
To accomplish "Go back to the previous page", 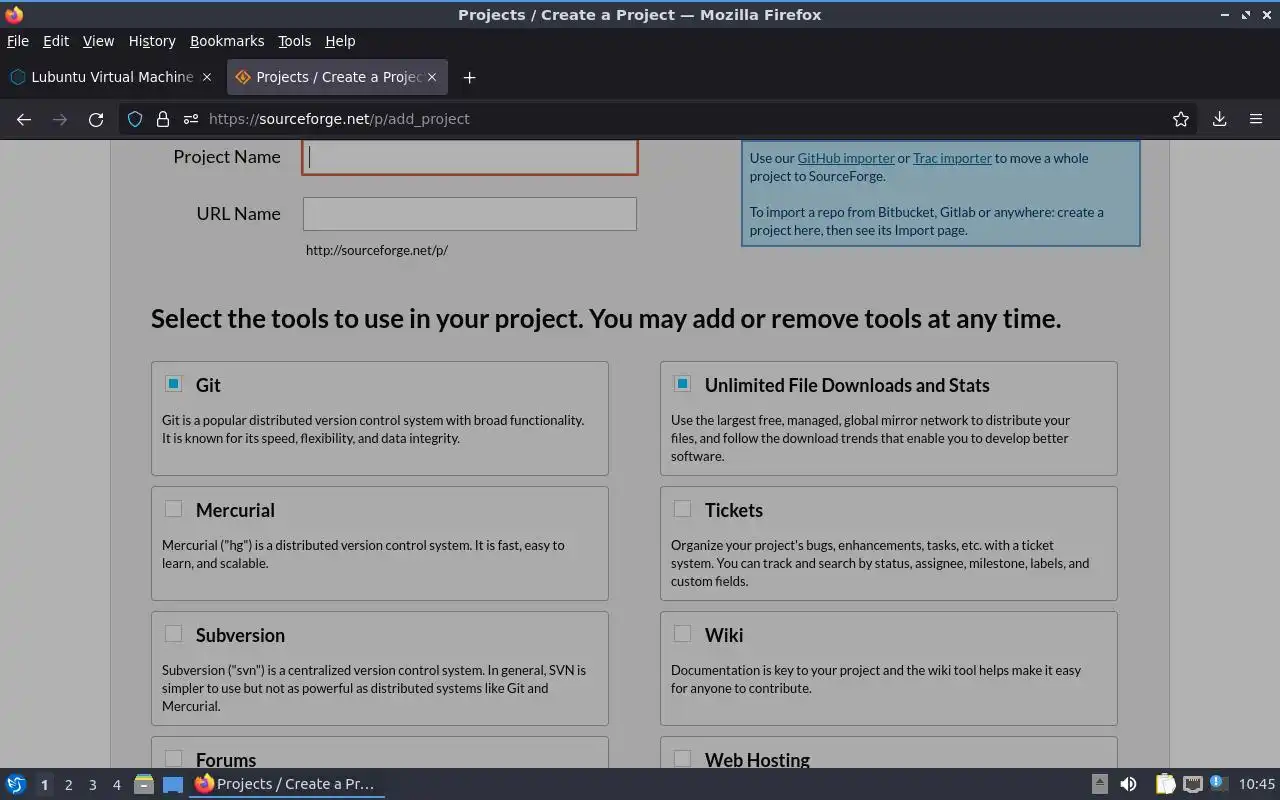I will 24,119.
